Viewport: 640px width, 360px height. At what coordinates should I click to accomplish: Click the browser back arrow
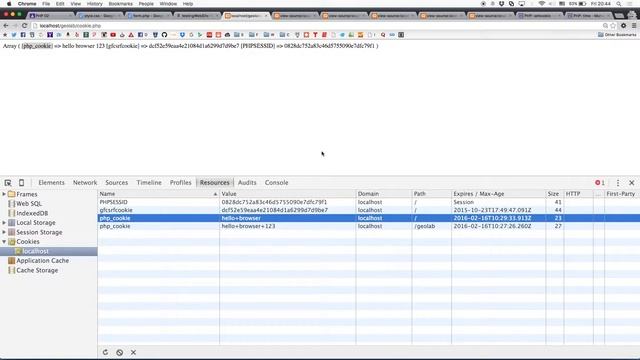tap(6, 26)
